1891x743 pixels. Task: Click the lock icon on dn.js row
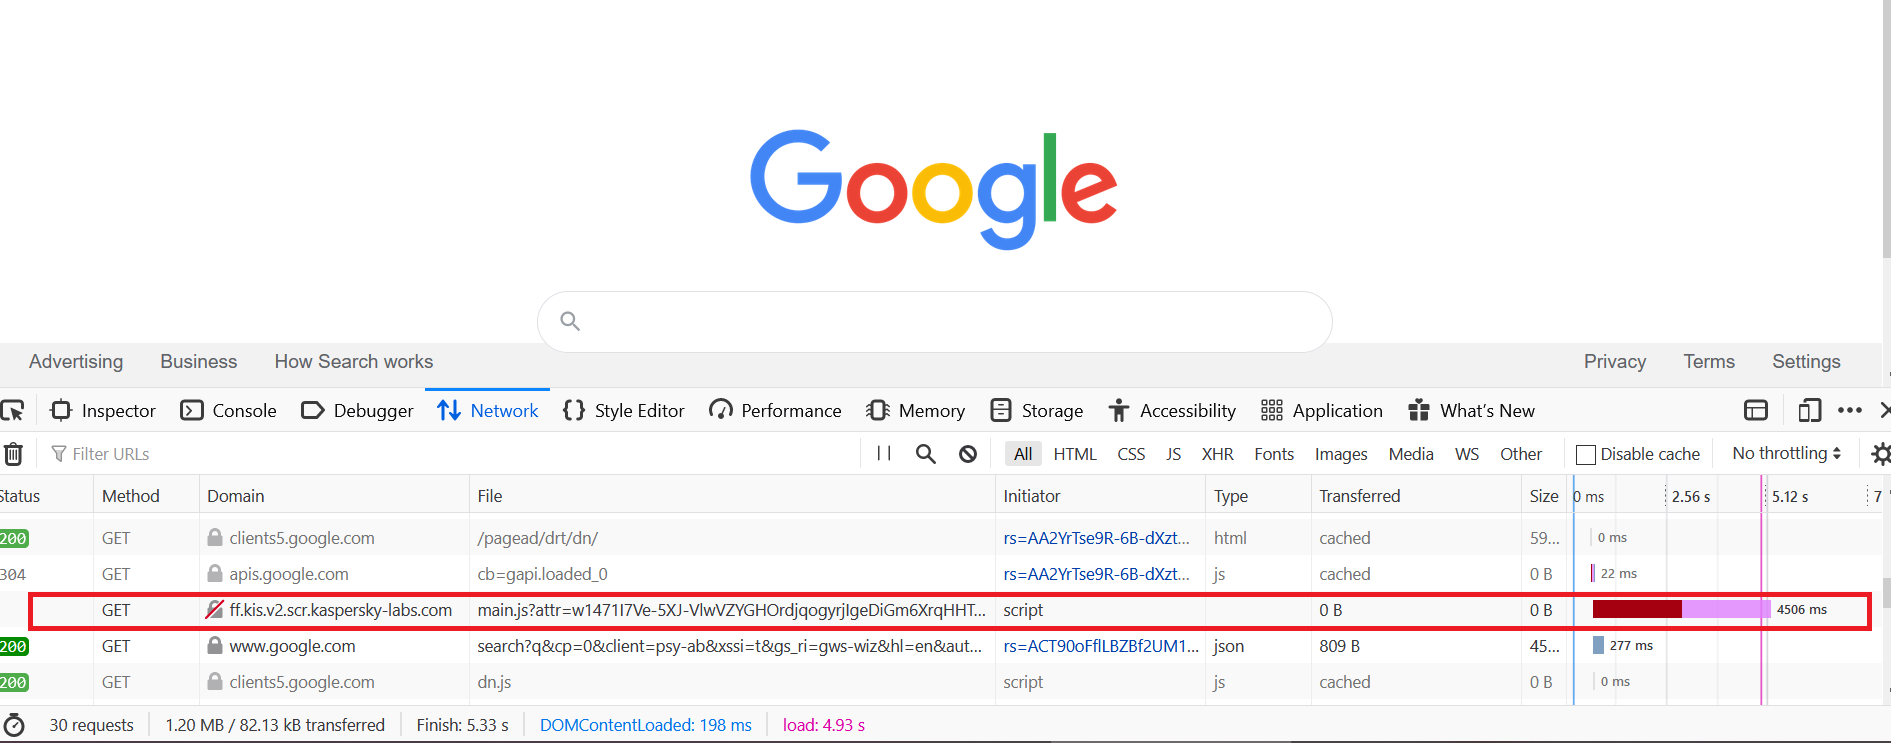point(215,681)
